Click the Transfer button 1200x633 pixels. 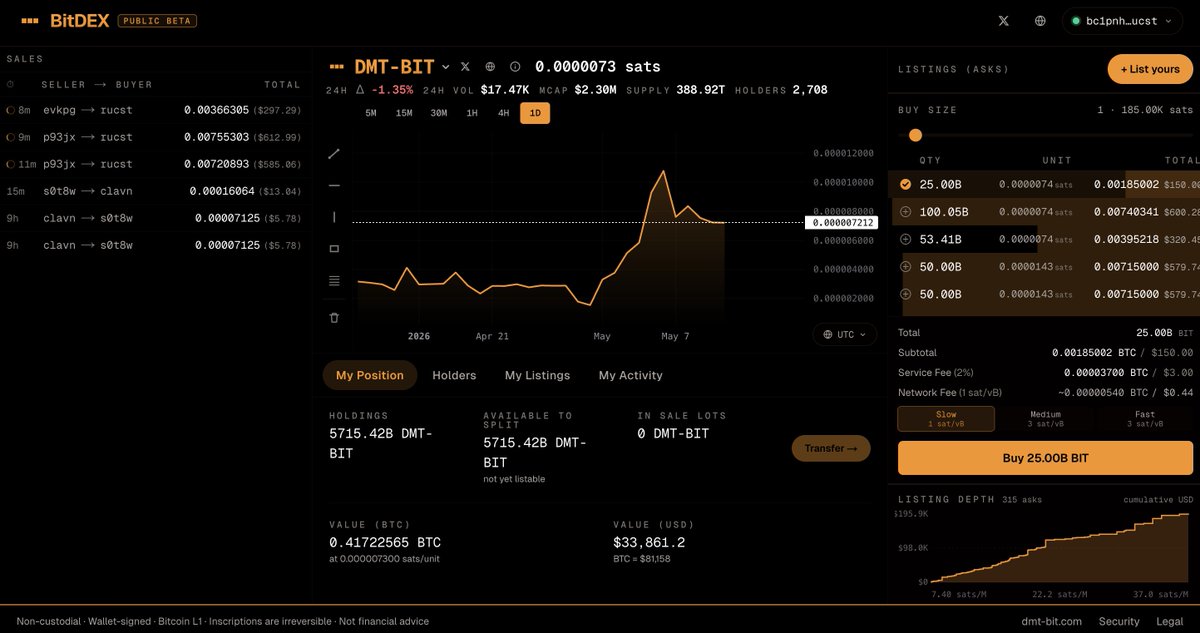pyautogui.click(x=831, y=448)
